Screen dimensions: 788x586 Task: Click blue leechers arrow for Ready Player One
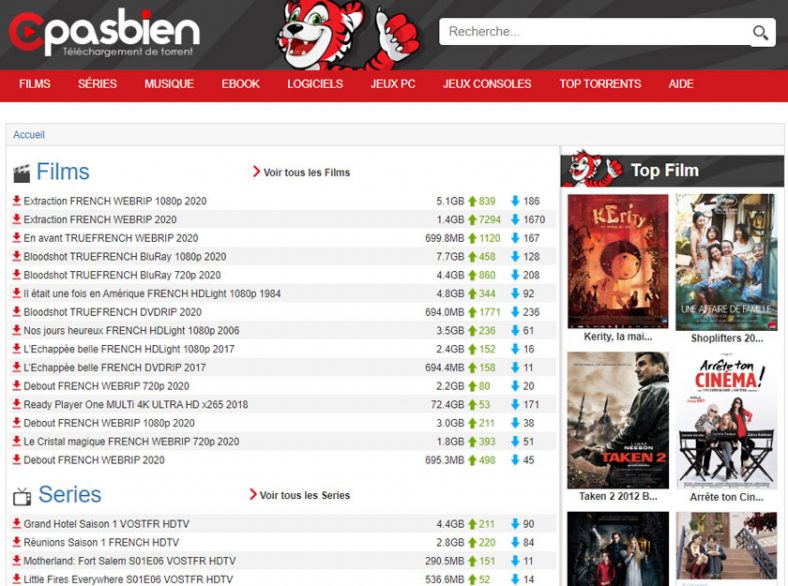[515, 404]
